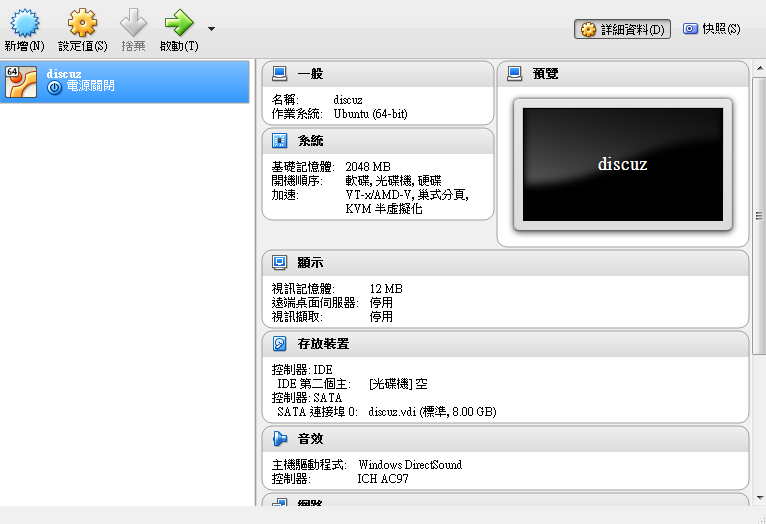Click the 新增 (New) VM toolbar icon
This screenshot has height=524, width=766.
pos(23,23)
